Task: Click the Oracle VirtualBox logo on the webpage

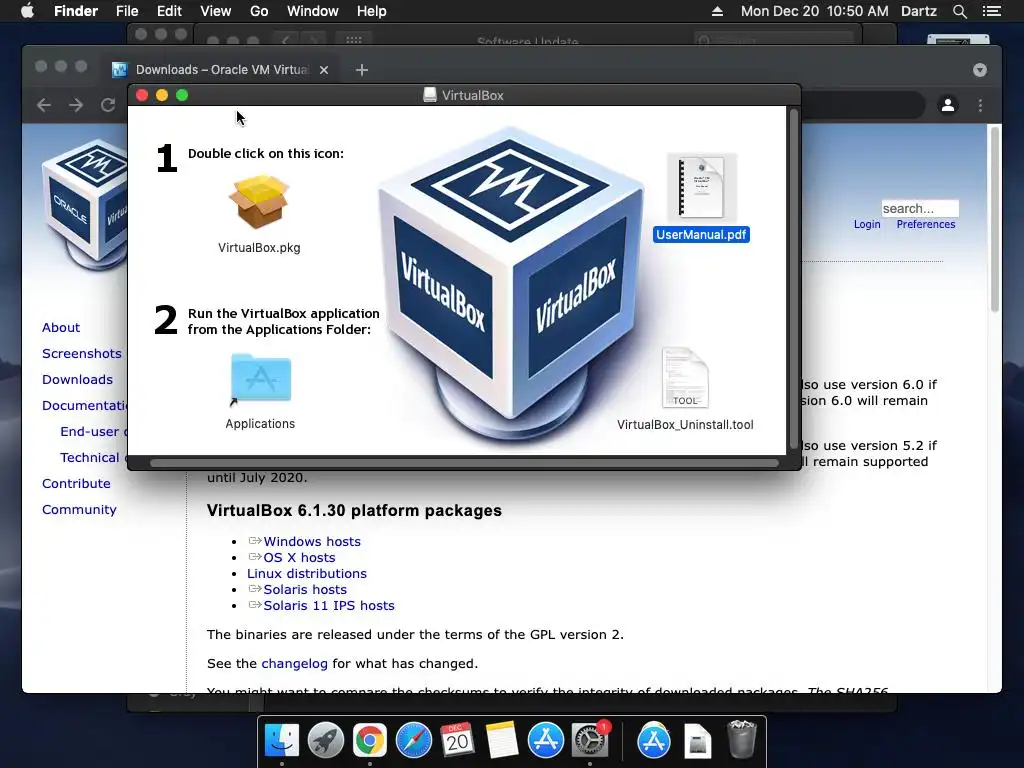Action: pyautogui.click(x=85, y=205)
